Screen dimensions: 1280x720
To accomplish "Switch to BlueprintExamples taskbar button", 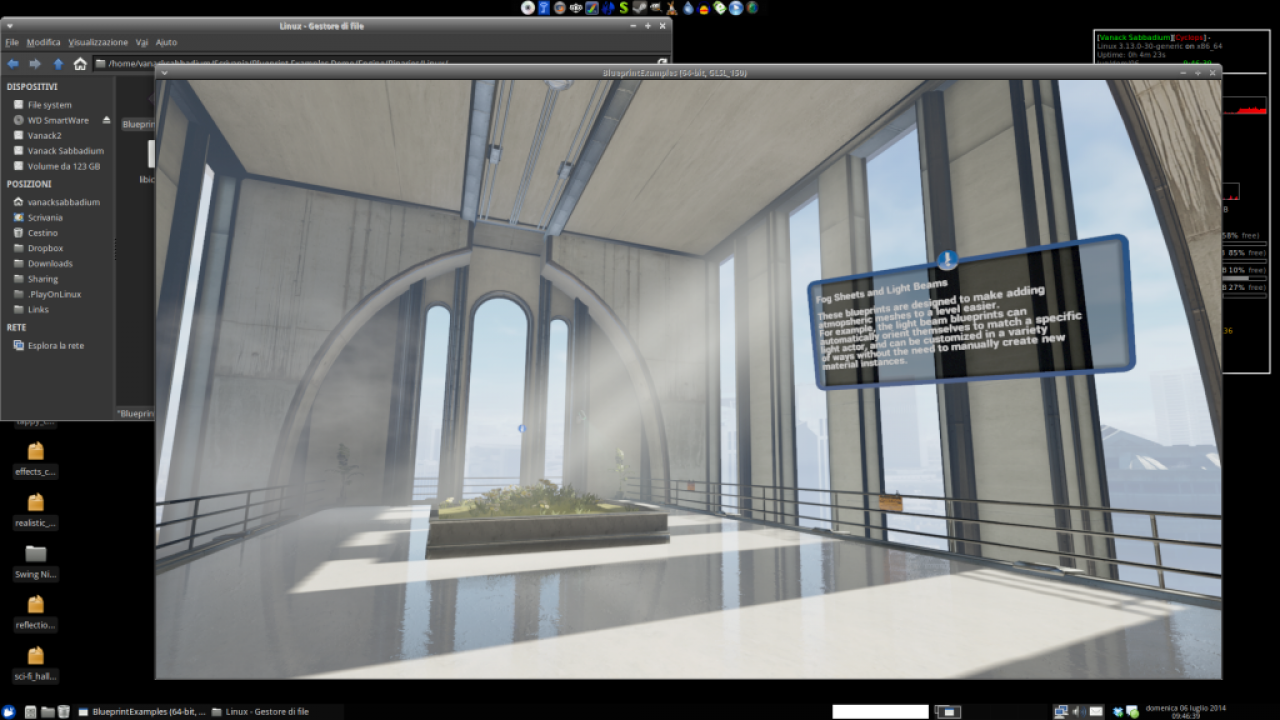I will (141, 712).
